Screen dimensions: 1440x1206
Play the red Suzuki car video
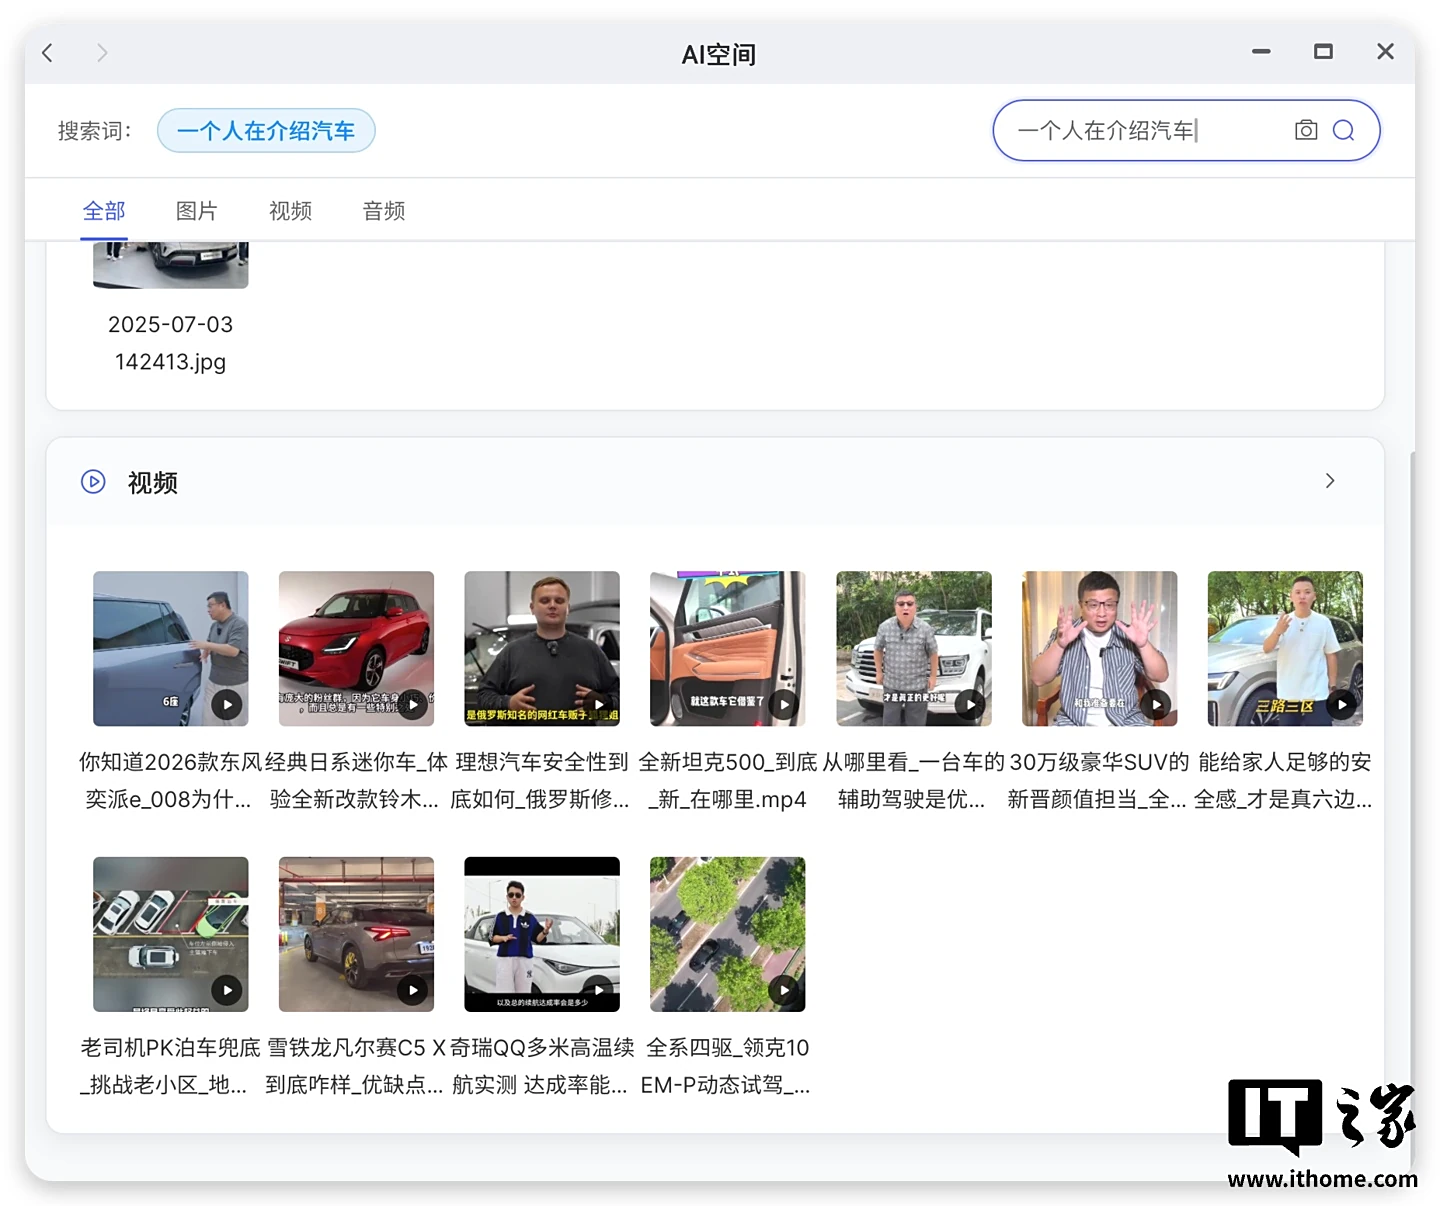pos(356,648)
